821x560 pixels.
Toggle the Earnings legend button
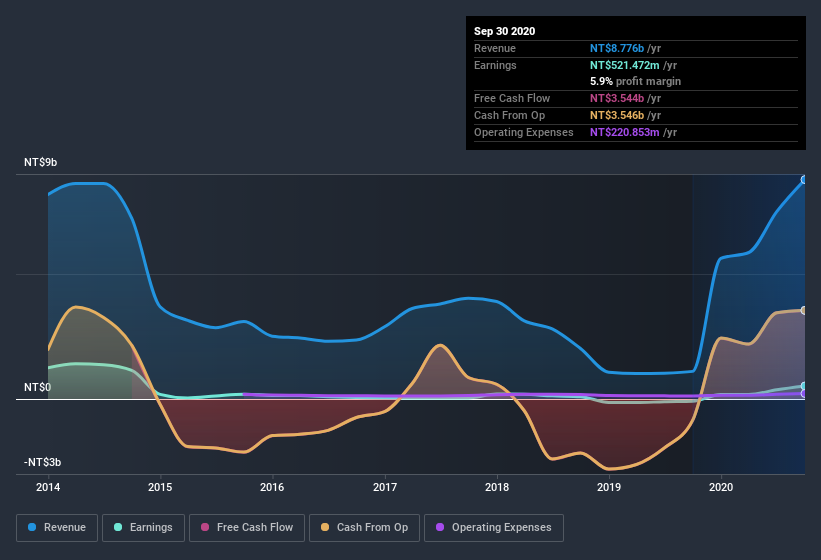coord(143,528)
